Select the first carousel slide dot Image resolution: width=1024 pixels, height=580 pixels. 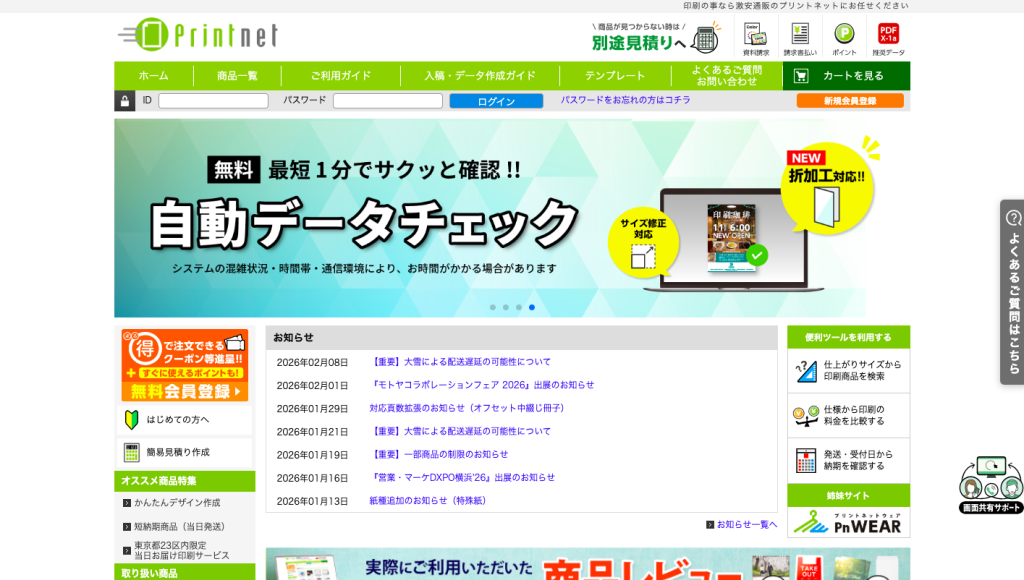(x=493, y=307)
